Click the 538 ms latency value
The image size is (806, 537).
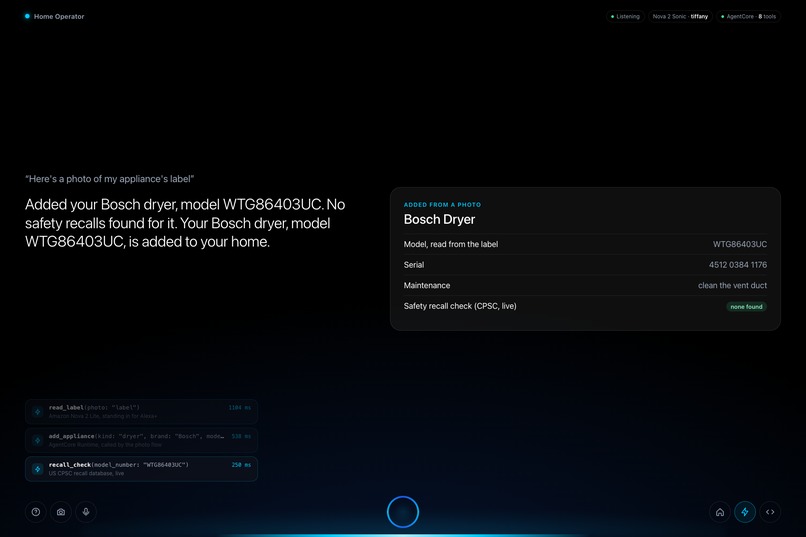pos(241,436)
